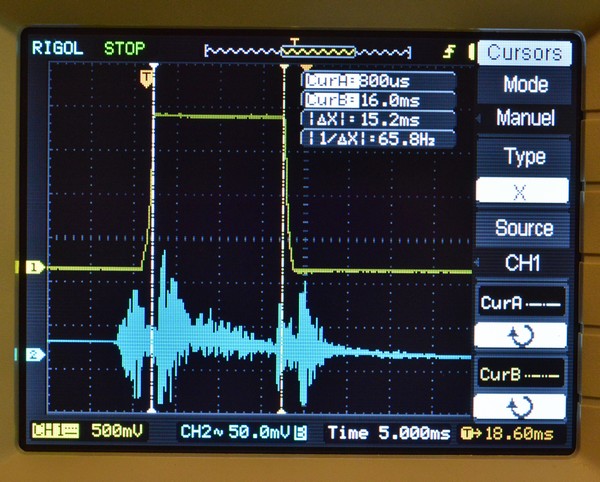This screenshot has height=482, width=600.
Task: Click the orange trigger T marker above grid
Action: pyautogui.click(x=148, y=76)
